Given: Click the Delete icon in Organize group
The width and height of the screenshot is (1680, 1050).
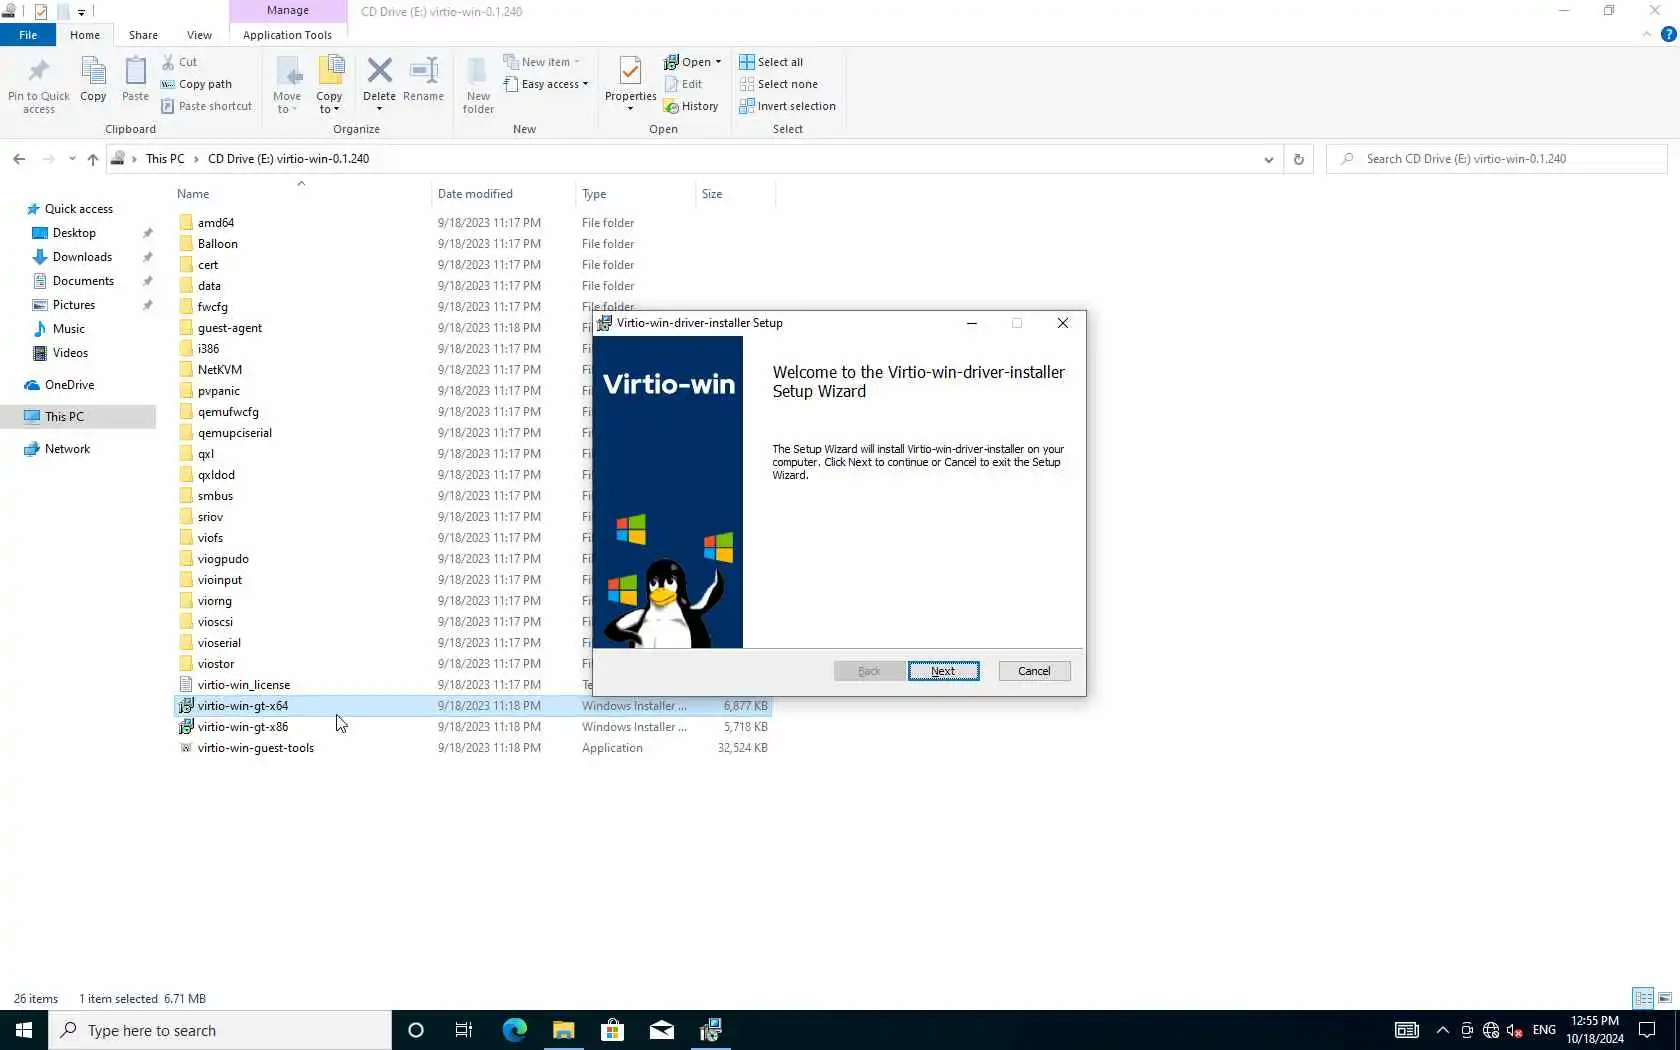Looking at the screenshot, I should [379, 72].
